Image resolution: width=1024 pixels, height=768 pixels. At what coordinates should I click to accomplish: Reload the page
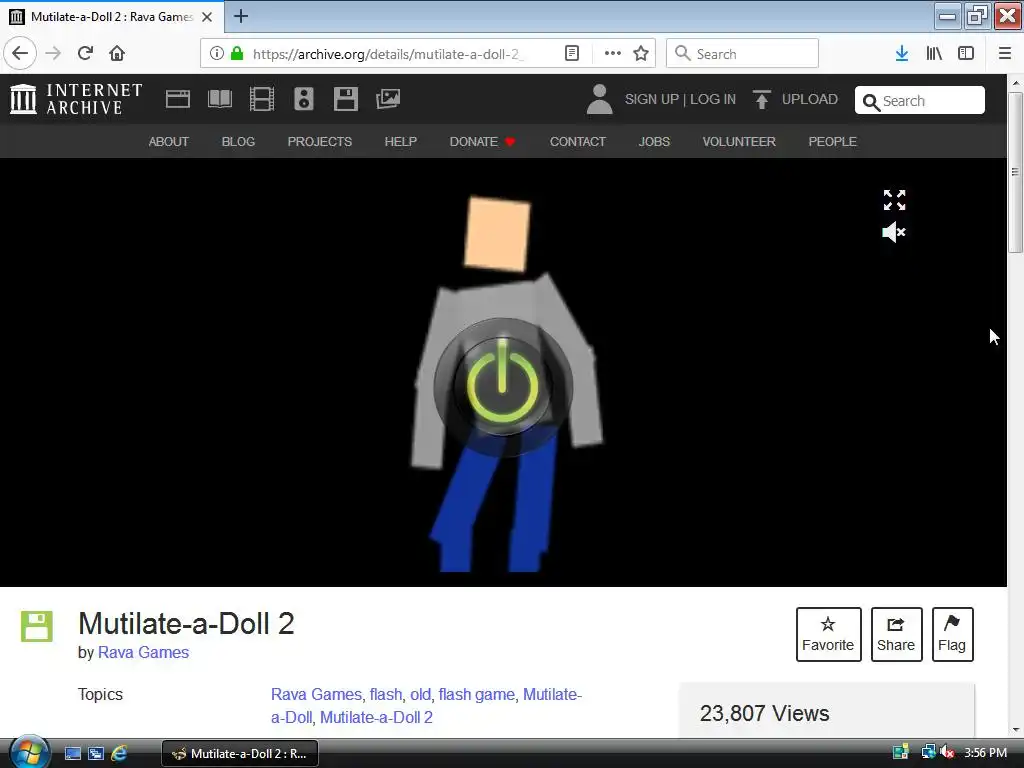point(85,54)
